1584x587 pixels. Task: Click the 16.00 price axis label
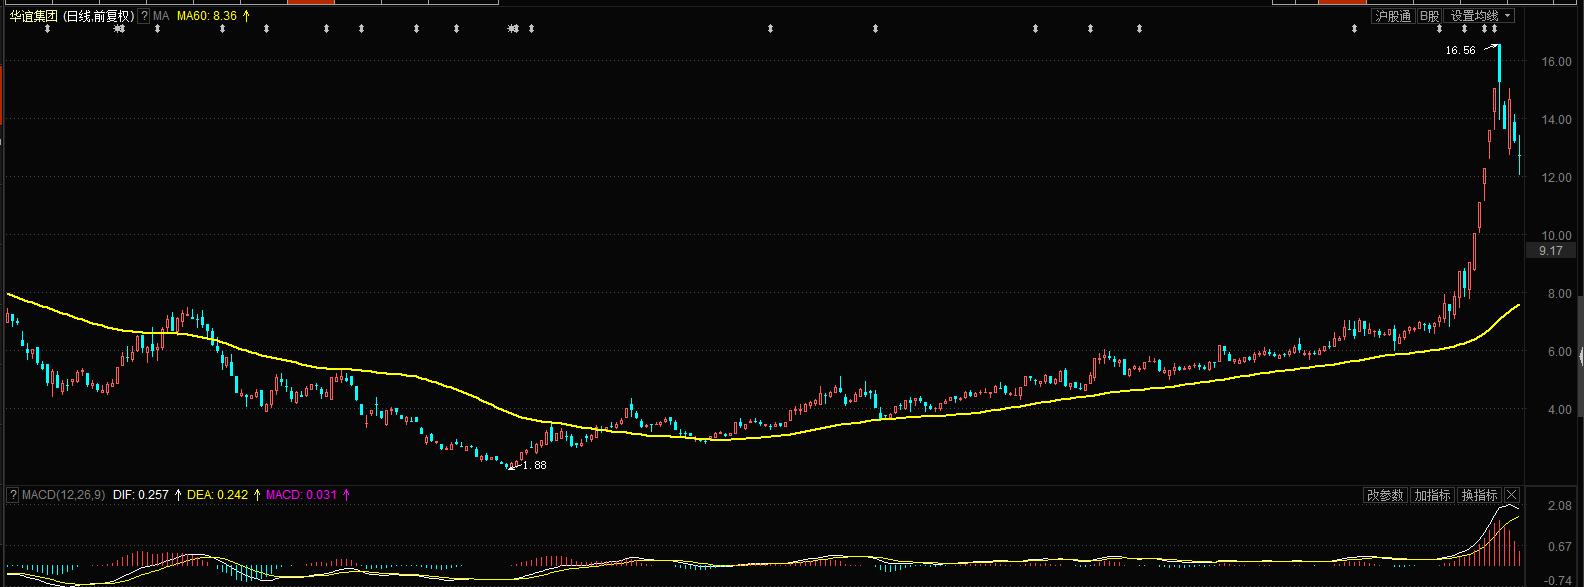[1556, 62]
